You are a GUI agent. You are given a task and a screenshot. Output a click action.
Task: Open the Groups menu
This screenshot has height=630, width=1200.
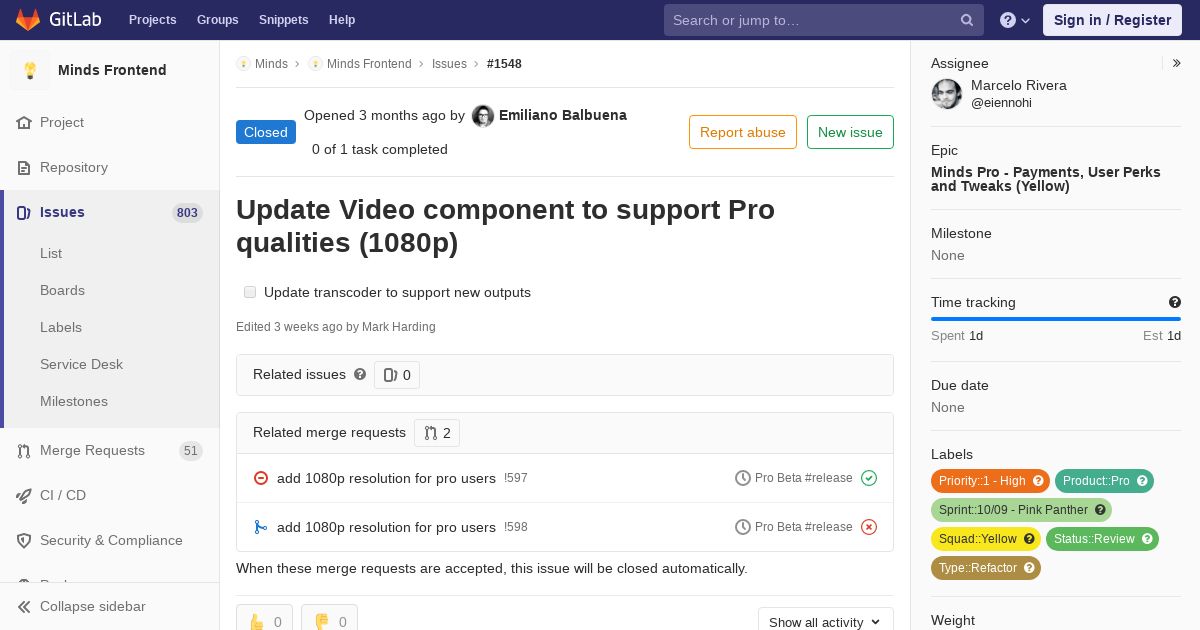click(x=217, y=20)
